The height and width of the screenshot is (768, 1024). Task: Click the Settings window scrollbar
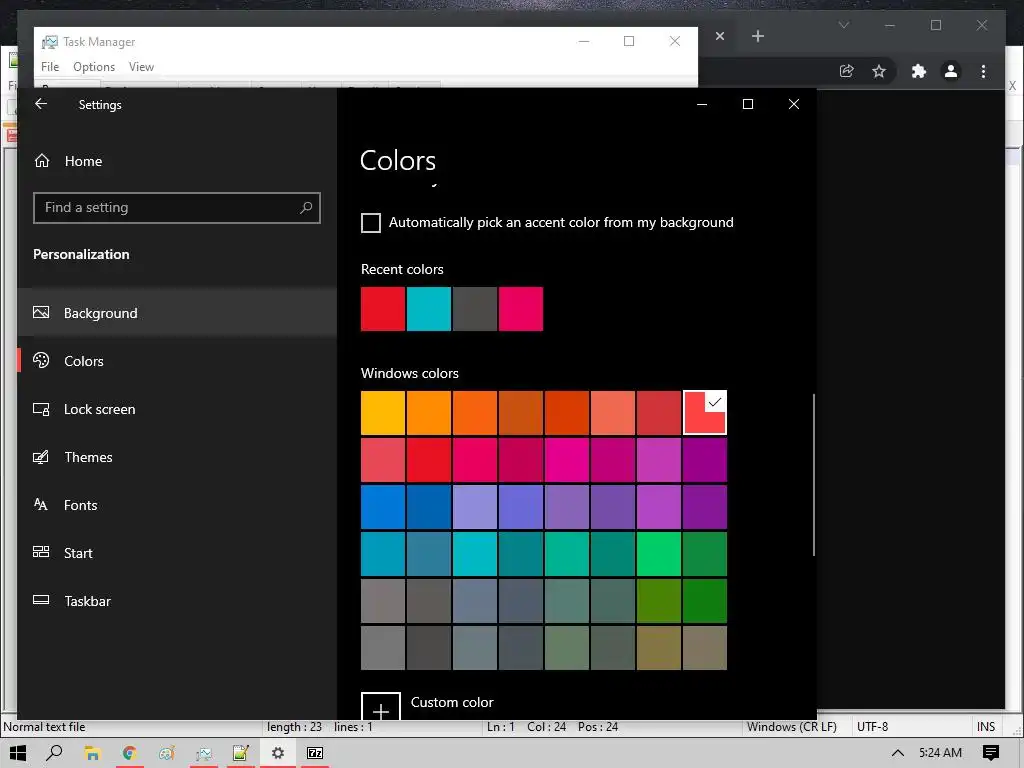click(x=813, y=475)
